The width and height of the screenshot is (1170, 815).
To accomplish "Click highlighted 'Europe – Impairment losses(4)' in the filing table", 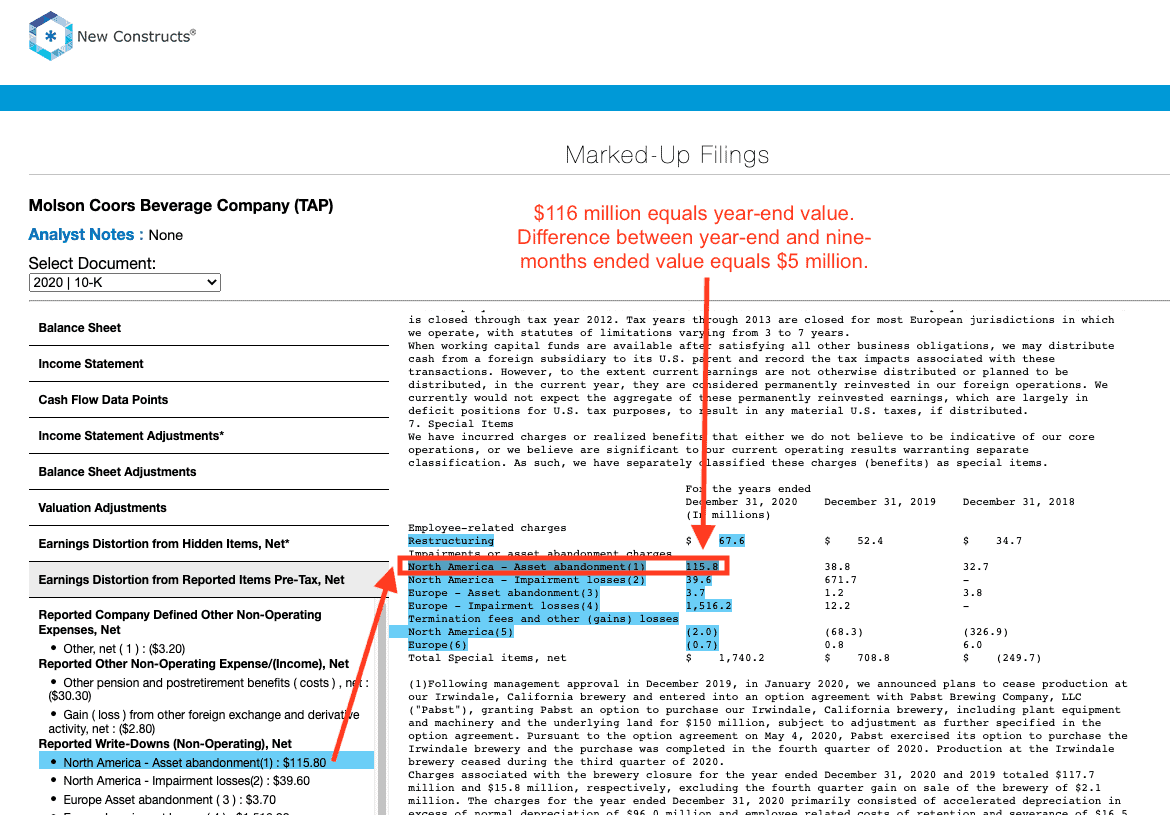I will point(504,606).
